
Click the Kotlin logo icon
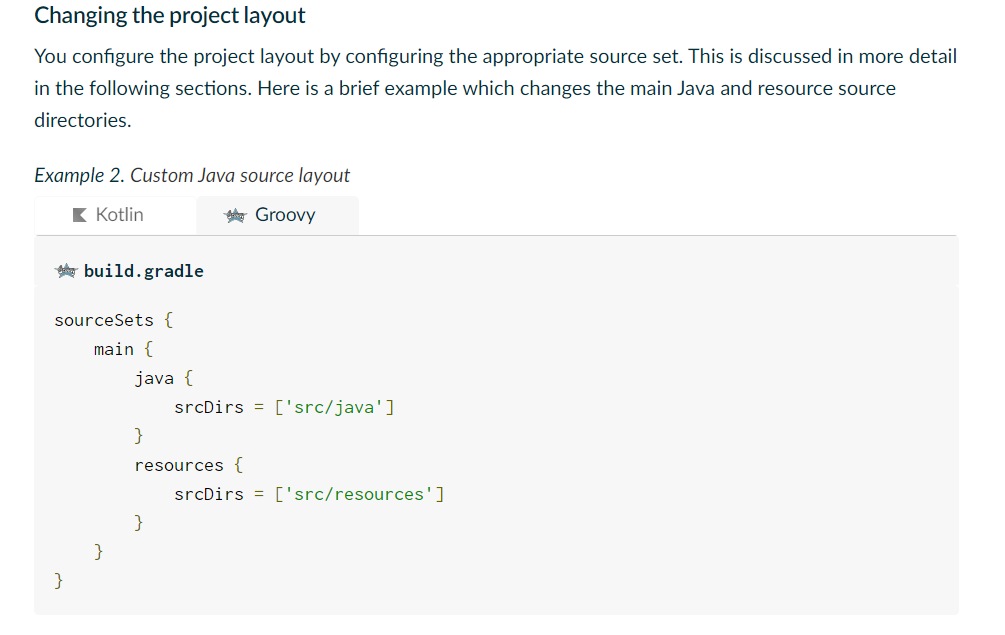[80, 215]
